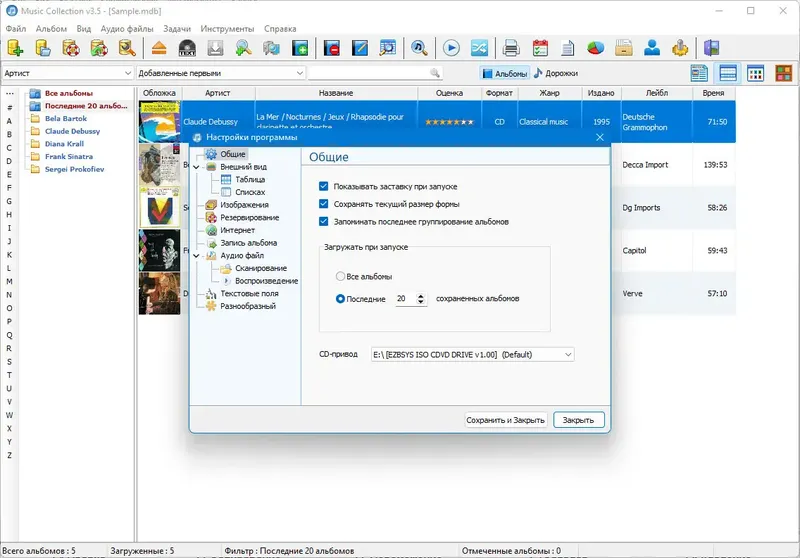Open the 'Справка' menu
The height and width of the screenshot is (558, 800).
[280, 29]
